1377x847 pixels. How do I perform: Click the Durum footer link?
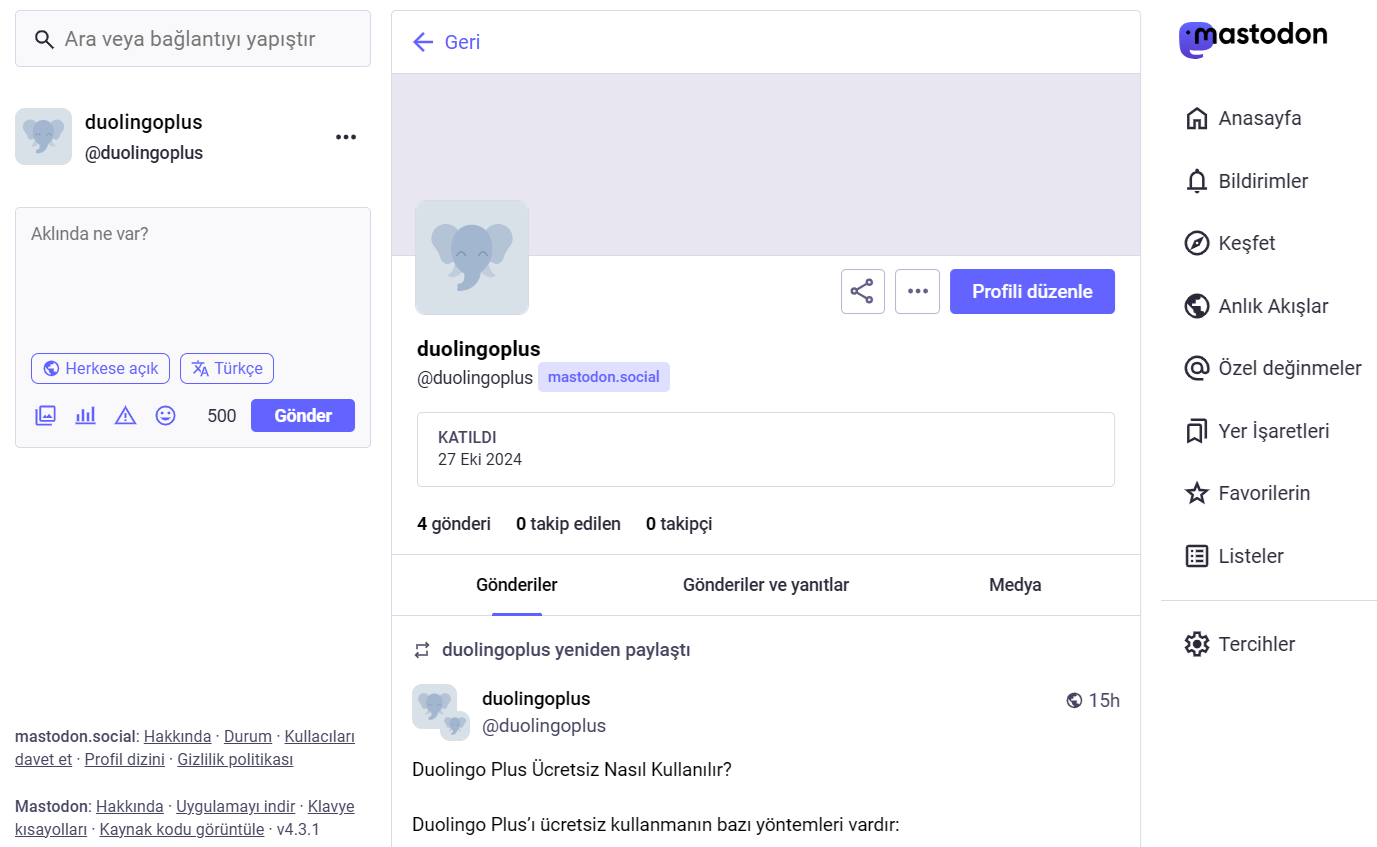point(248,737)
